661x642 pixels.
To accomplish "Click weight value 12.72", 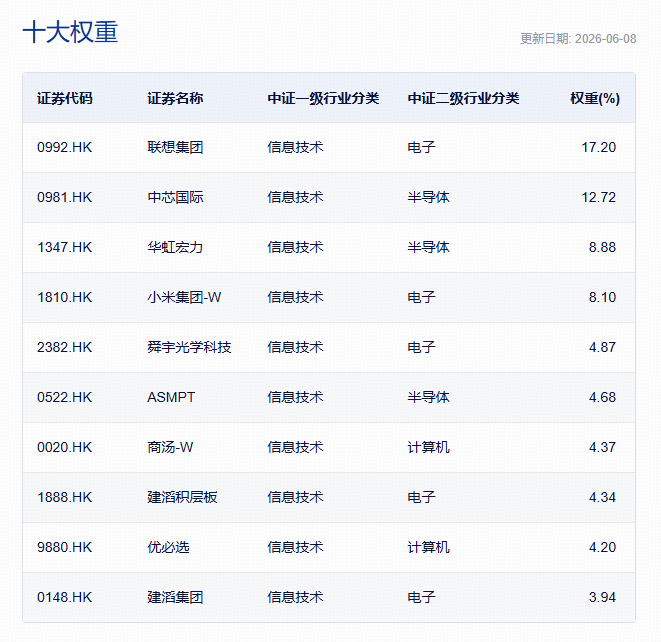I will pyautogui.click(x=599, y=197).
